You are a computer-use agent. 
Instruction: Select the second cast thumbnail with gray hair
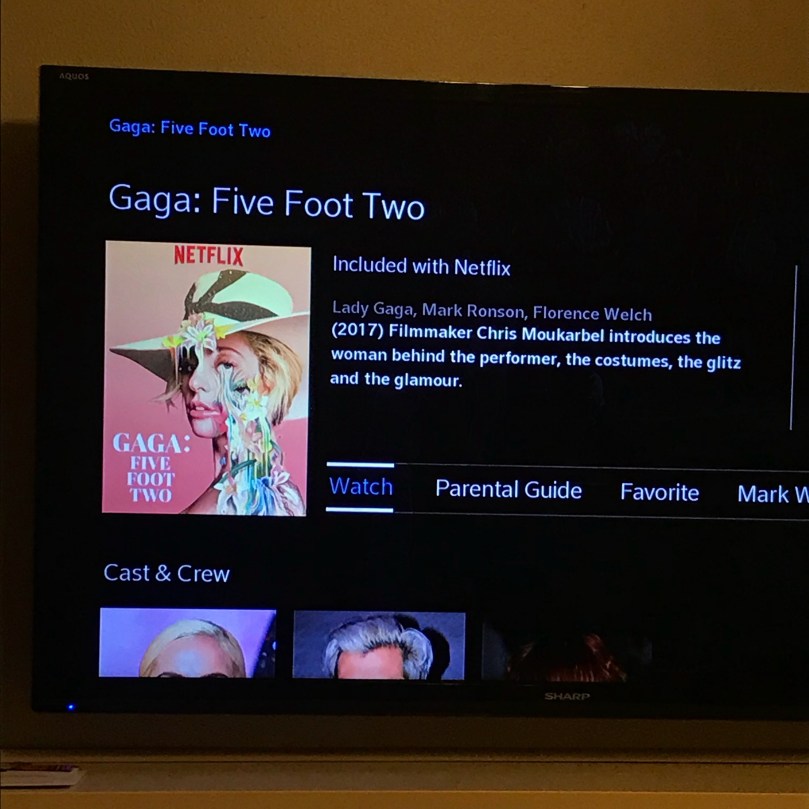pyautogui.click(x=379, y=645)
